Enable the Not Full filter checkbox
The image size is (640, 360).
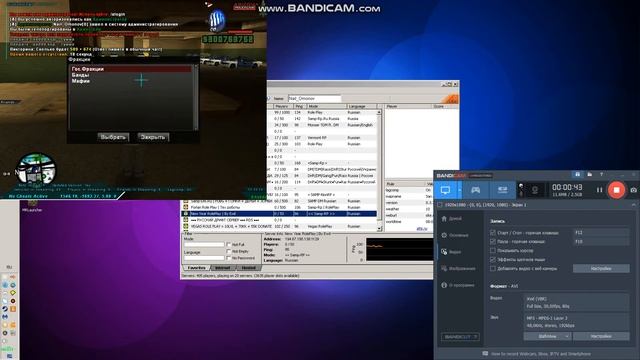(229, 244)
